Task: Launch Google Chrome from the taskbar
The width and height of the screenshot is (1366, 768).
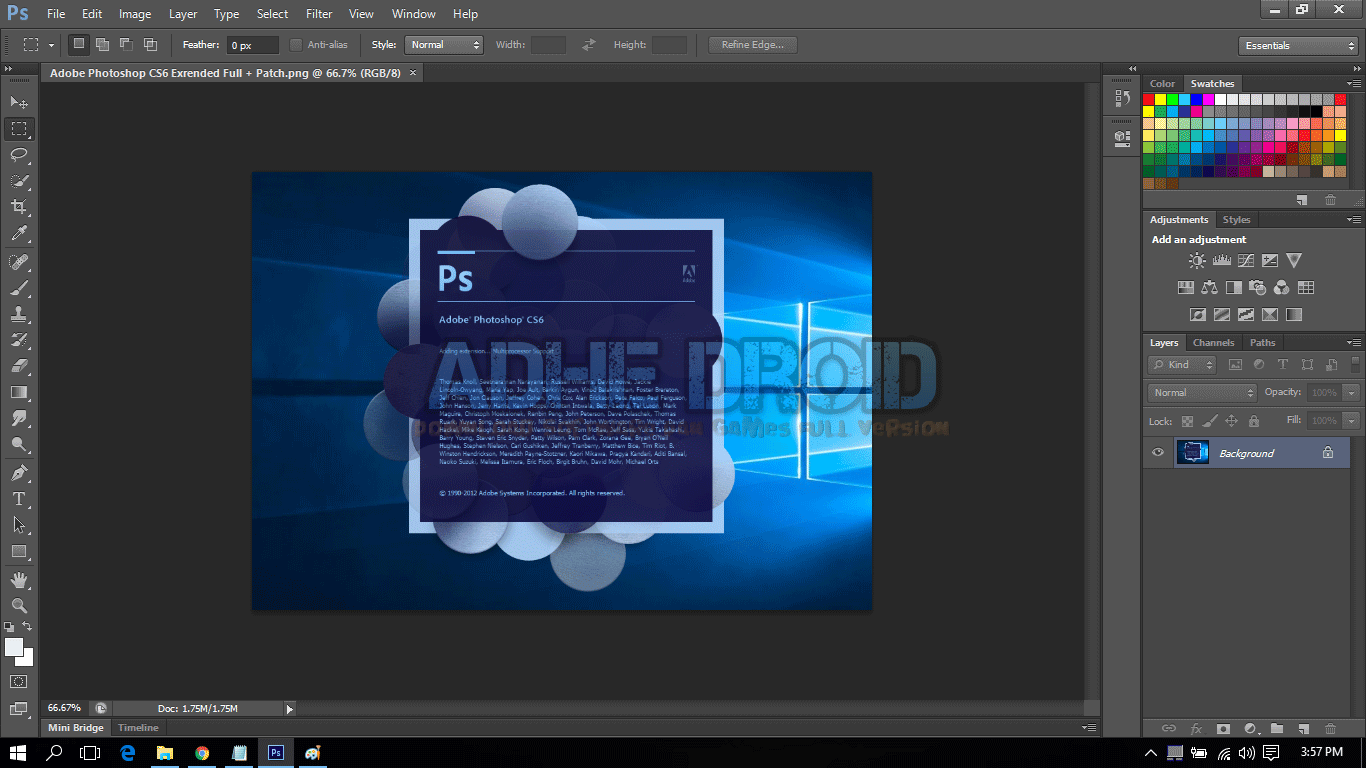Action: (202, 752)
